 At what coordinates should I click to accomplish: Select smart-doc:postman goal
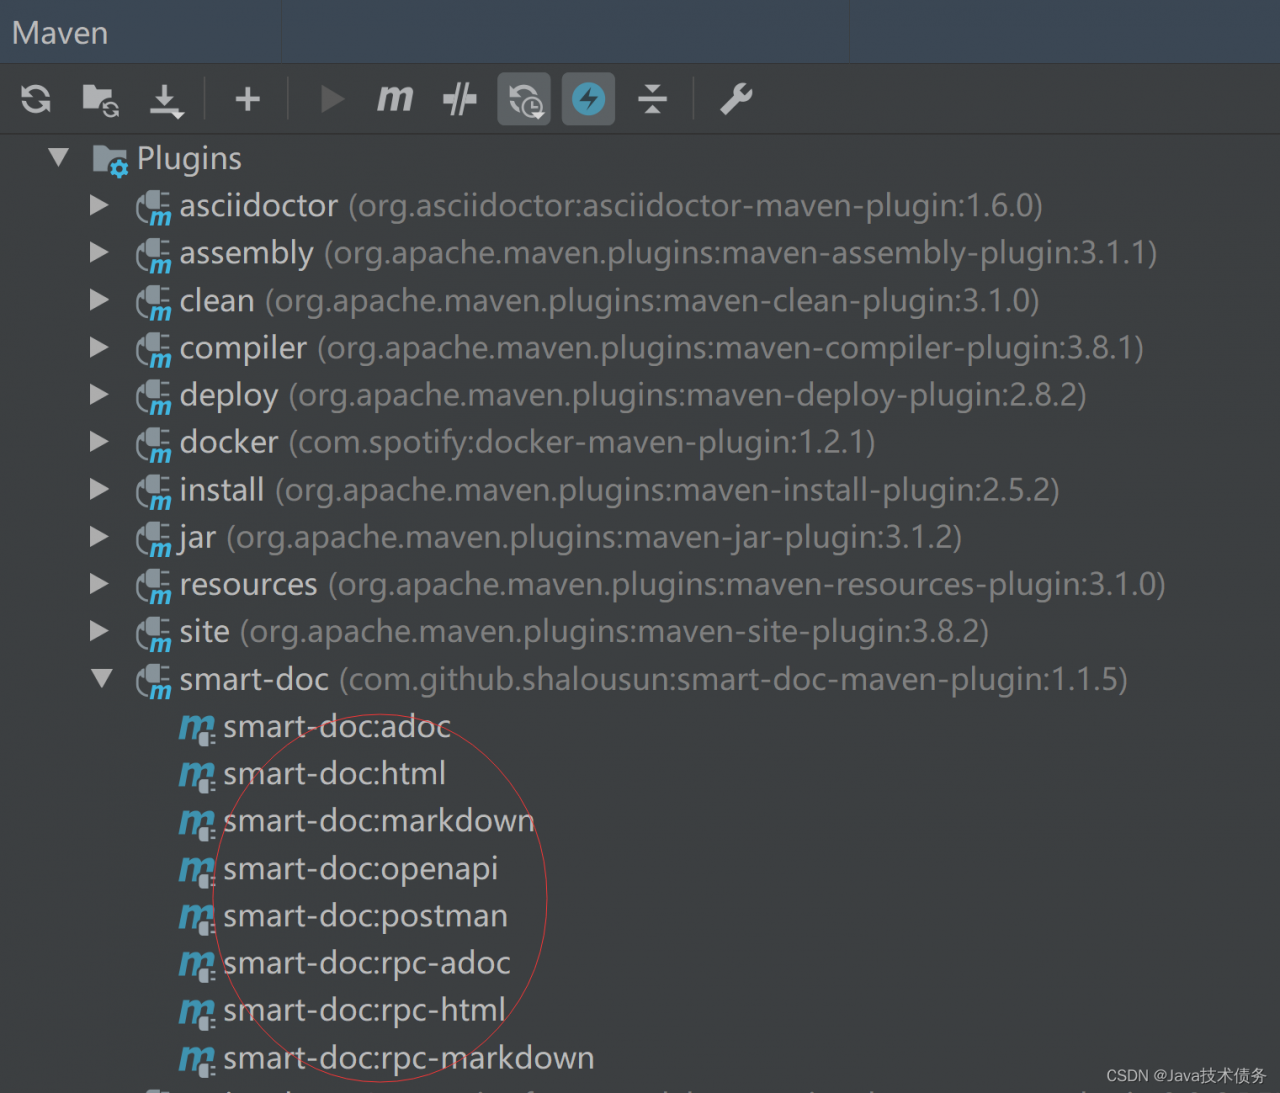click(x=640, y=915)
